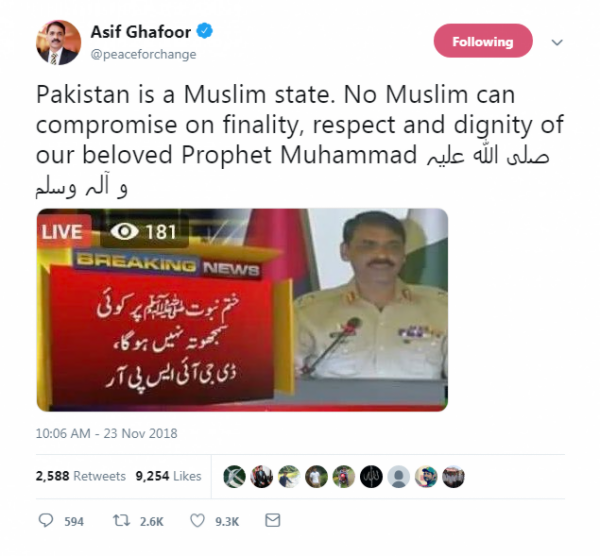Toggle the Following button

(483, 41)
